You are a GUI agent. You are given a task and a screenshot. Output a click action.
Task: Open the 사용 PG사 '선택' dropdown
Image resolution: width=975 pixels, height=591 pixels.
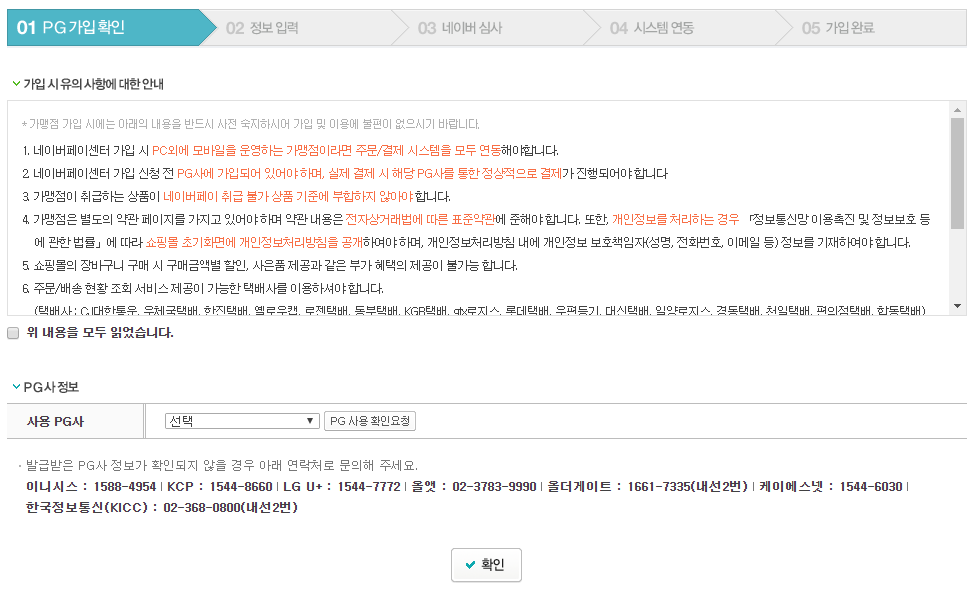tap(242, 421)
